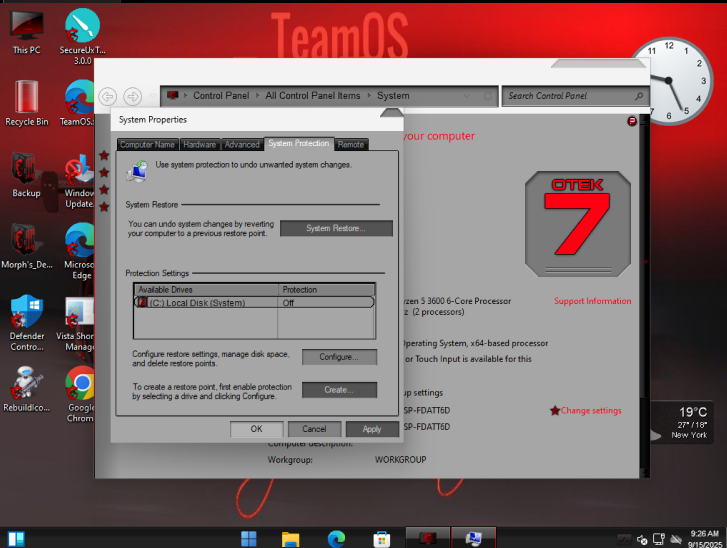
Task: Open TeamOS Edge shortcut icon
Action: click(79, 103)
